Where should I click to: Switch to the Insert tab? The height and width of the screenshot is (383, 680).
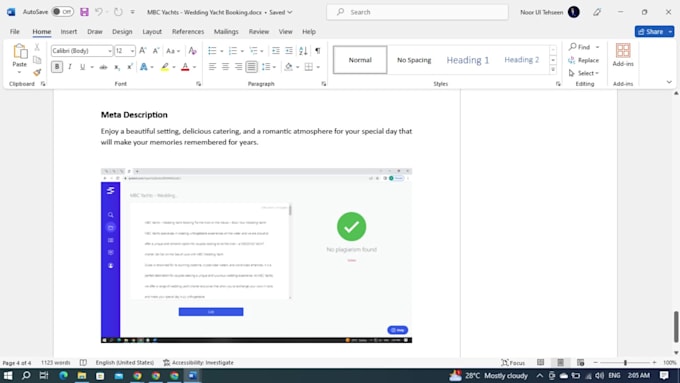(x=69, y=32)
